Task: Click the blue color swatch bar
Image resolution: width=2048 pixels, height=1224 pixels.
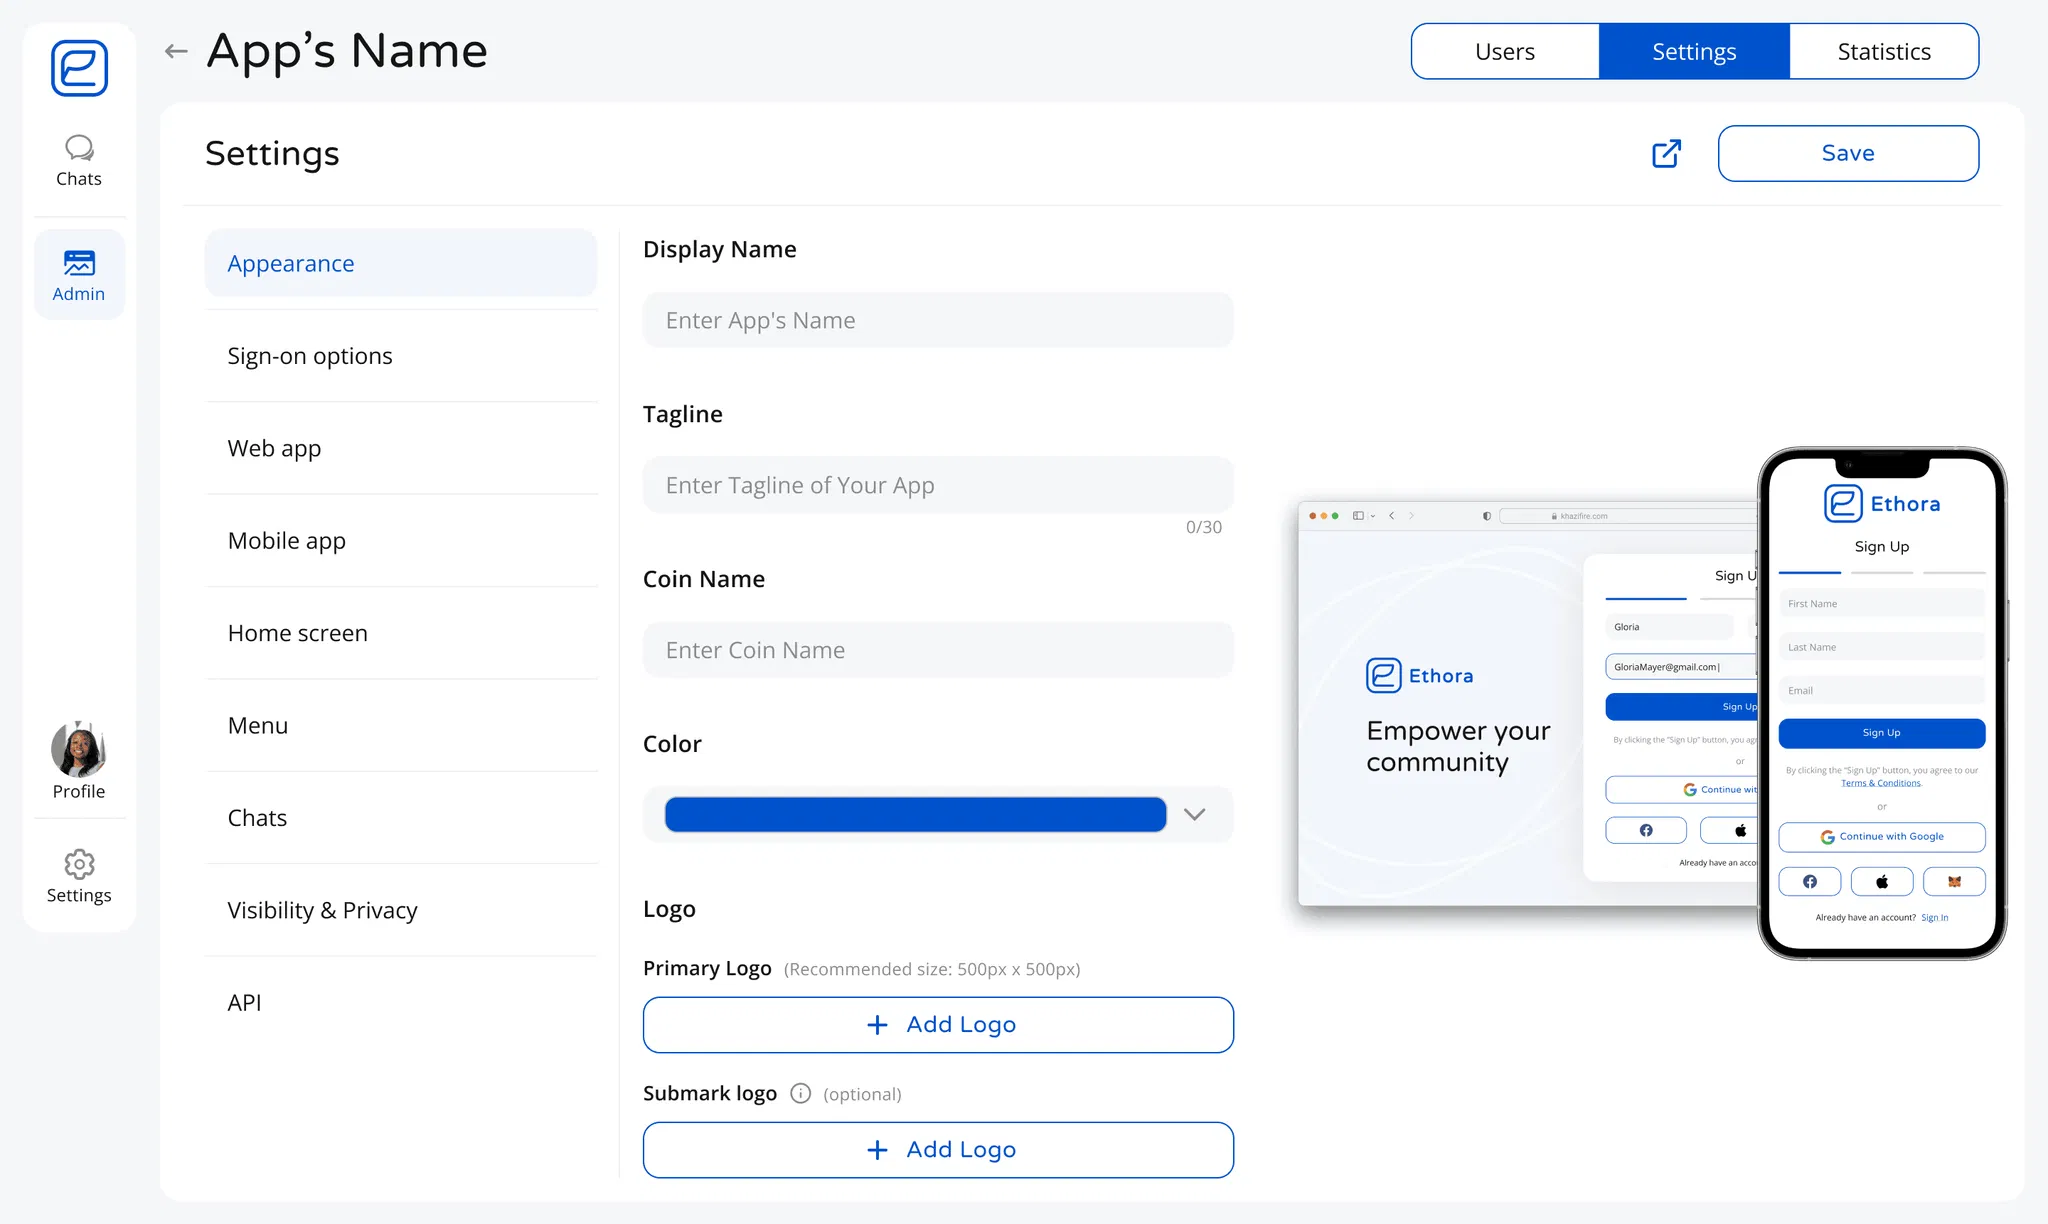Action: tap(915, 814)
